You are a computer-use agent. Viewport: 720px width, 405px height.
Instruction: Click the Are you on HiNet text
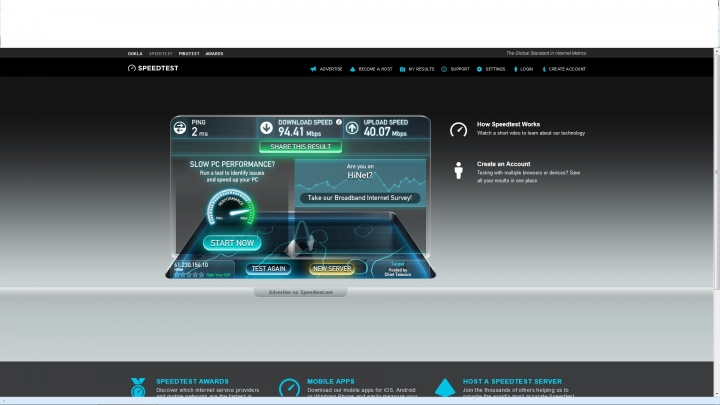tap(360, 171)
